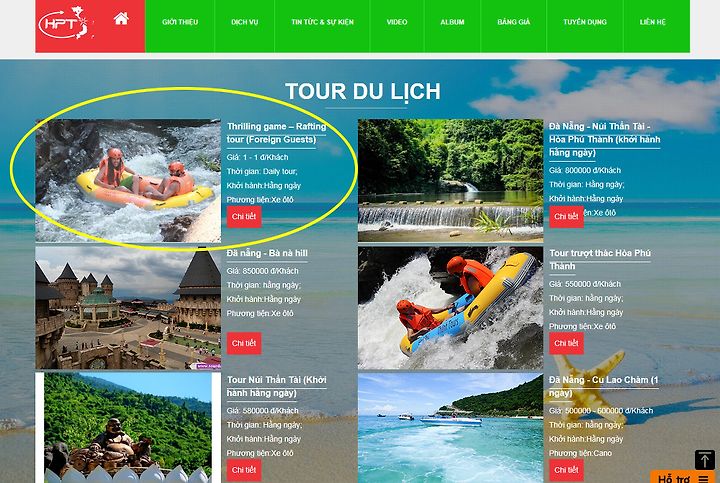Open Liên Hệ contact page
The image size is (720, 483).
coord(652,22)
